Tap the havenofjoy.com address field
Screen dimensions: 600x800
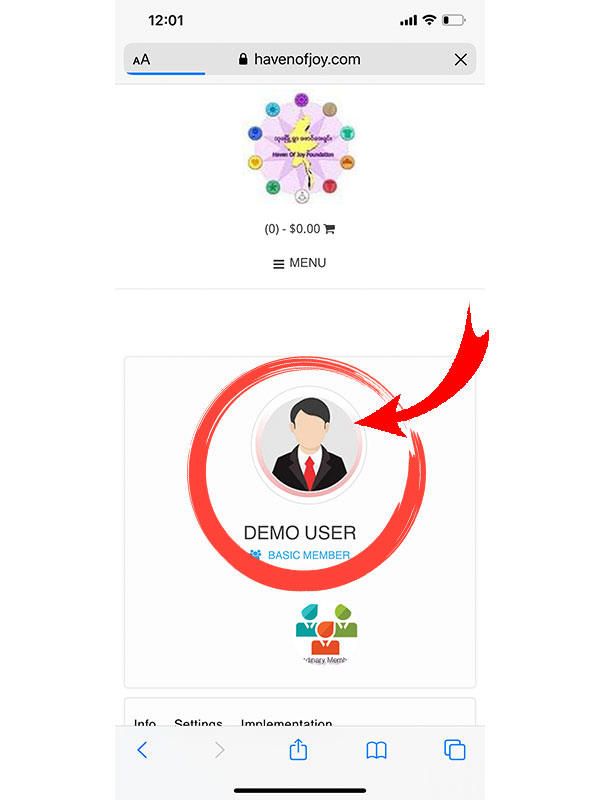click(x=300, y=60)
